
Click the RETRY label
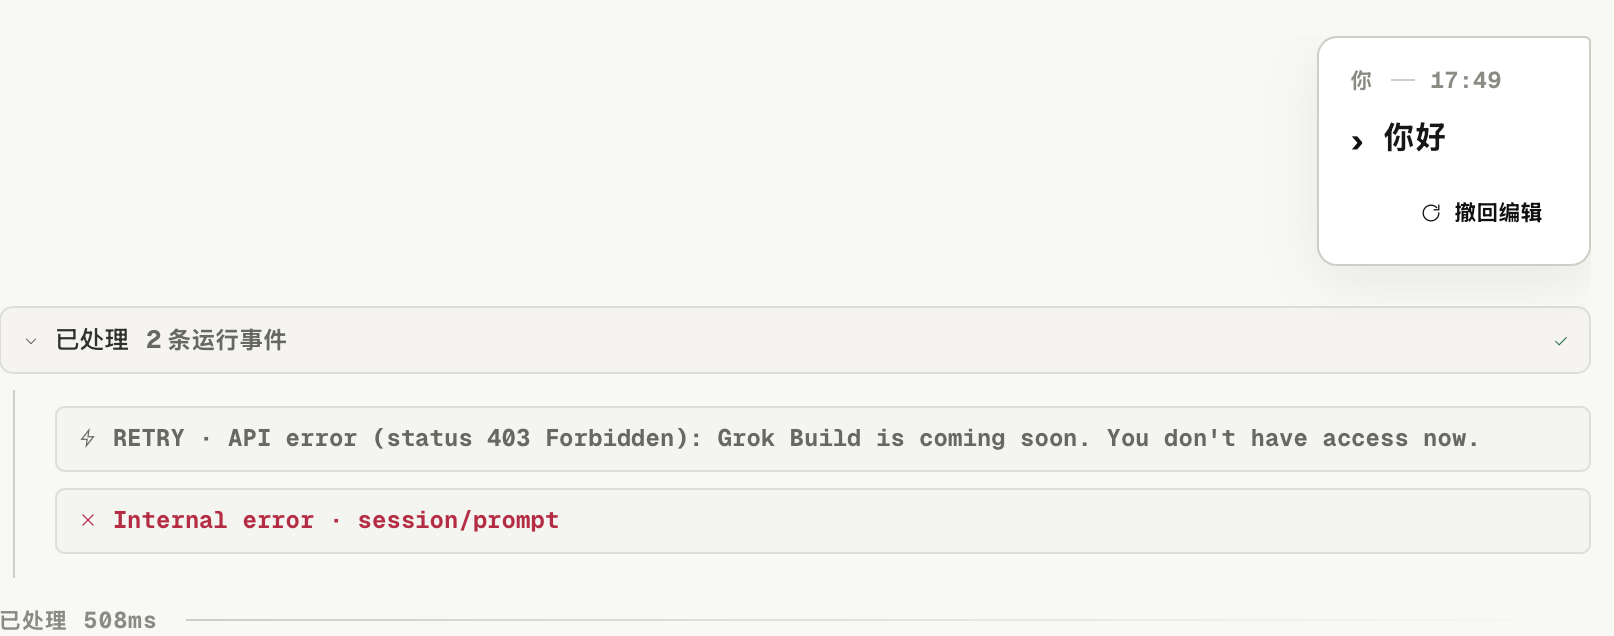pyautogui.click(x=149, y=438)
